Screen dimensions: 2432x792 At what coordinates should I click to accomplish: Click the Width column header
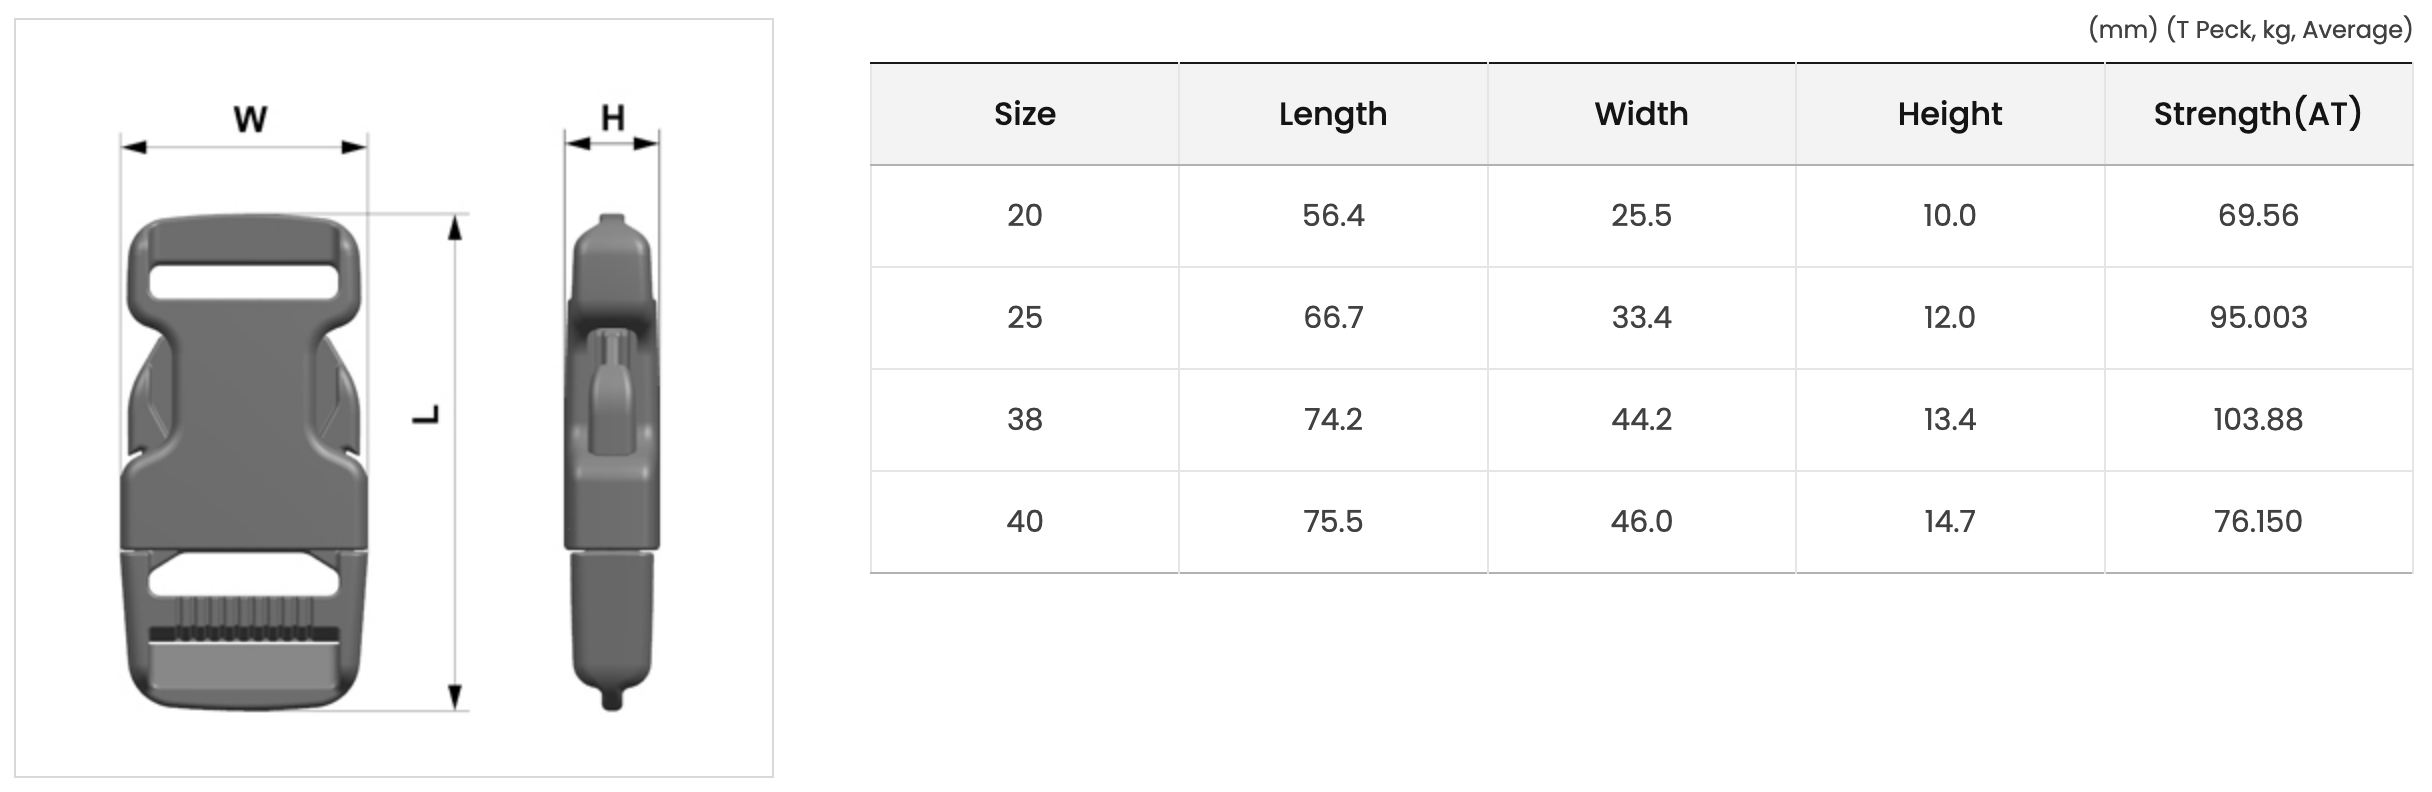[x=1641, y=114]
